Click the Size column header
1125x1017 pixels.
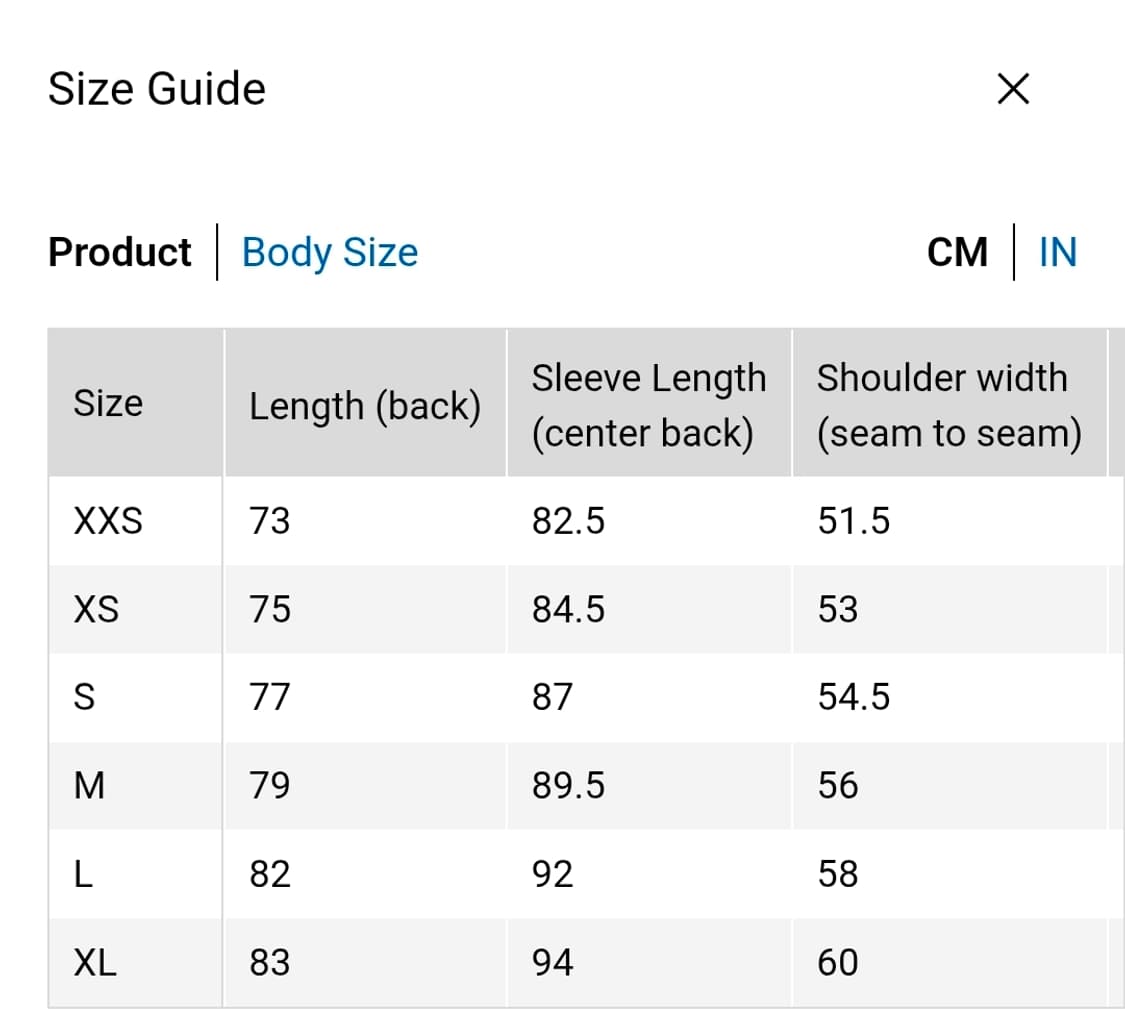pyautogui.click(x=108, y=403)
